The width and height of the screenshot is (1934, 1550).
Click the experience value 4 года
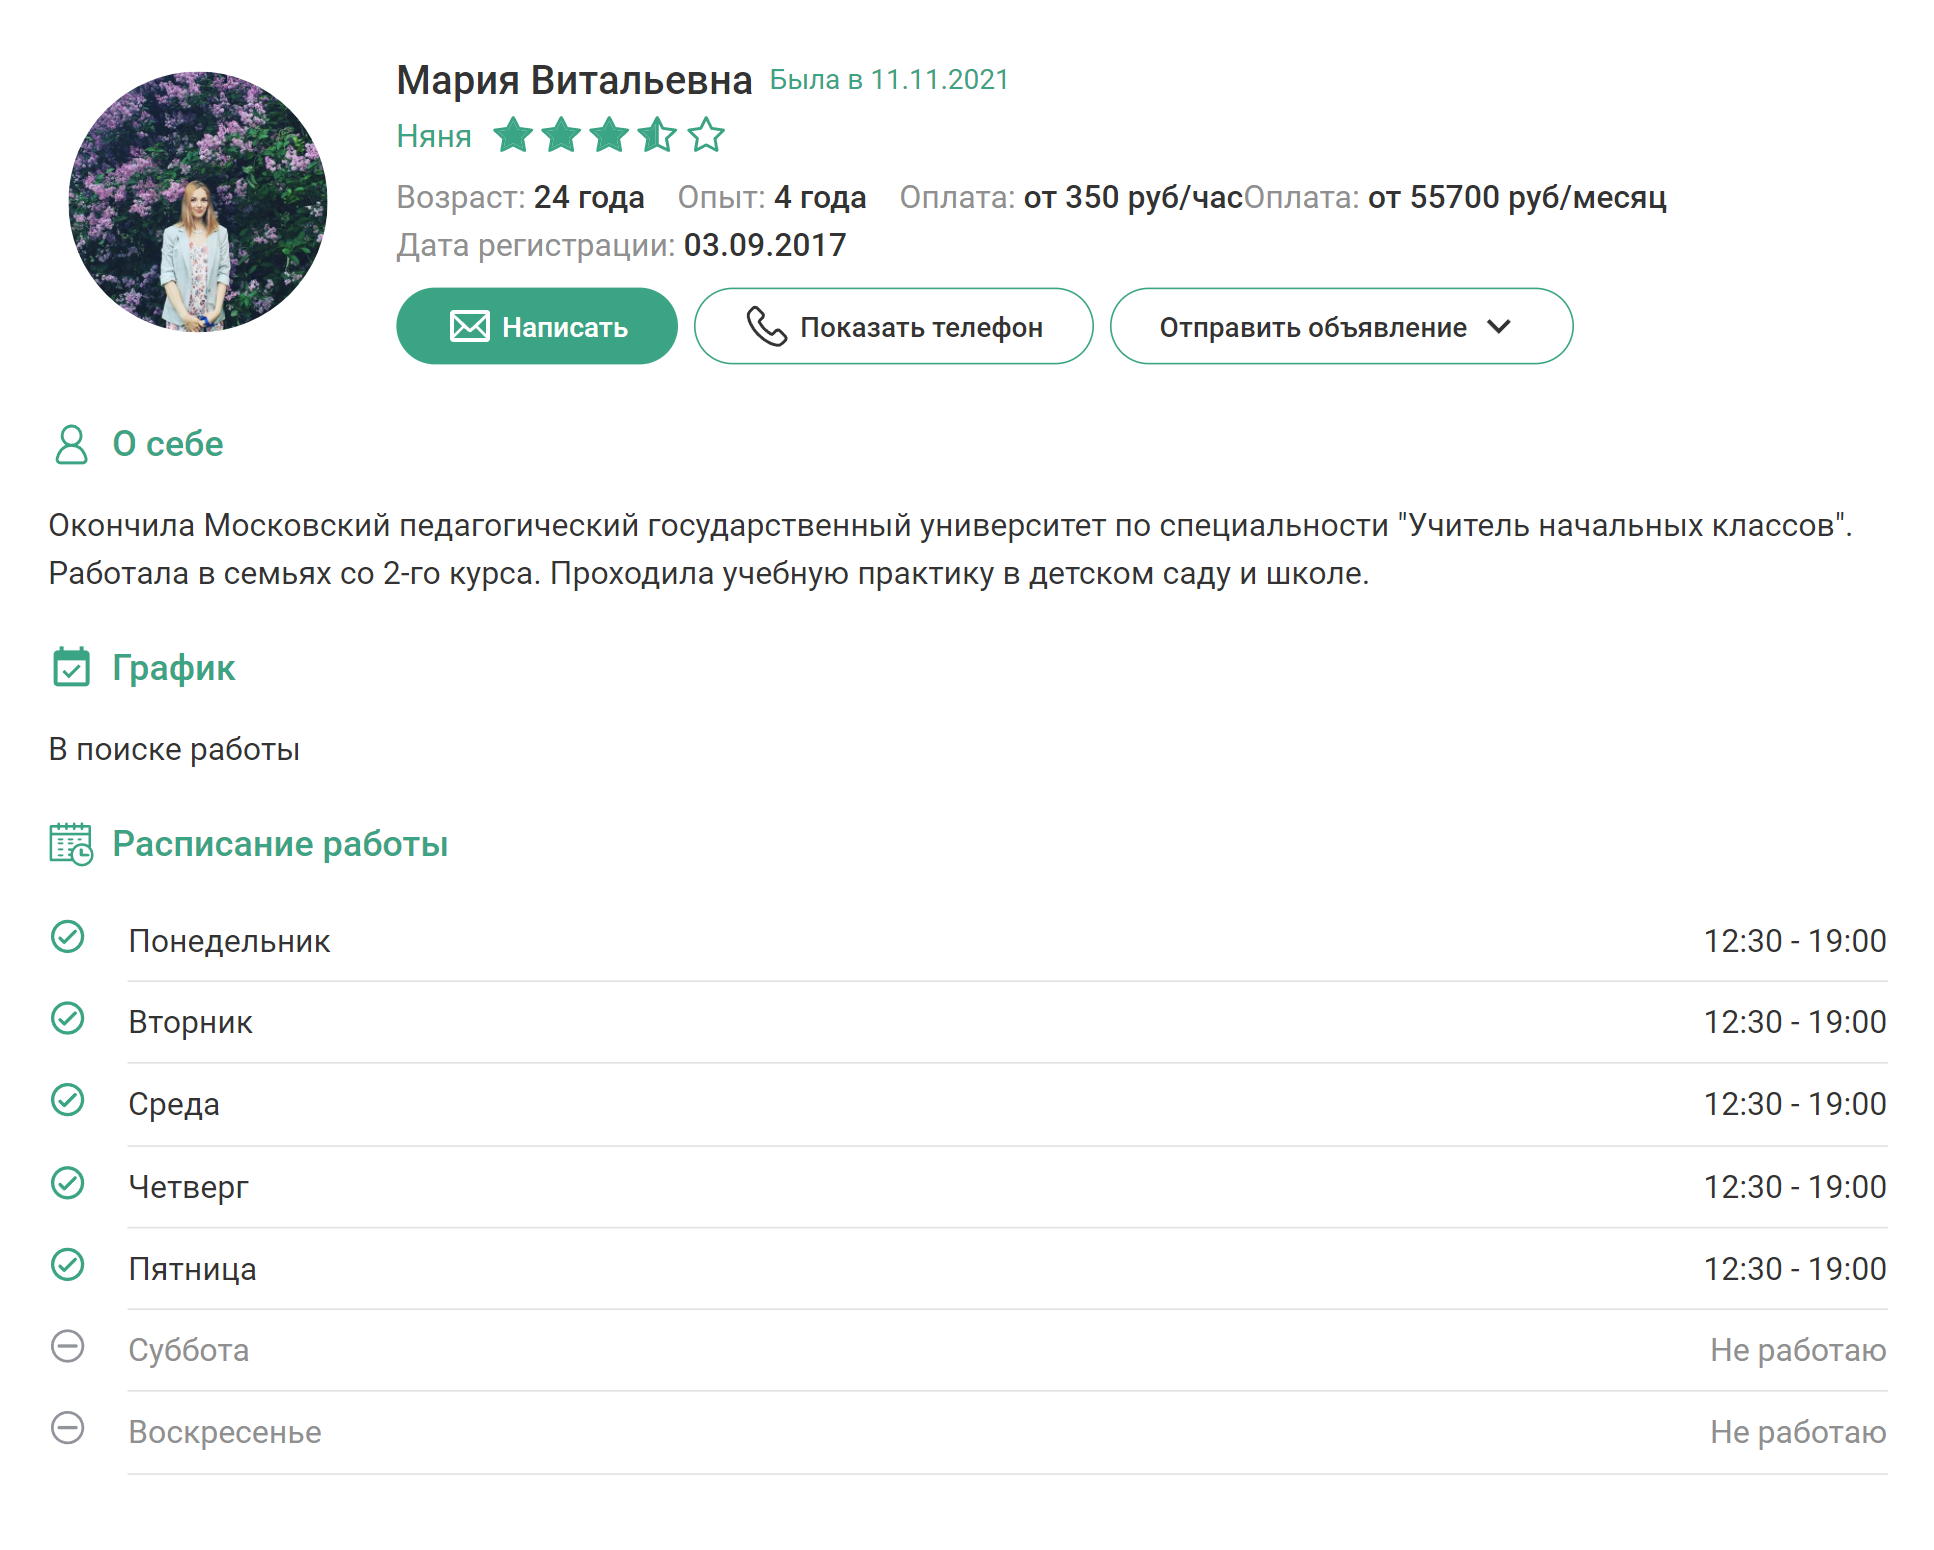point(820,198)
